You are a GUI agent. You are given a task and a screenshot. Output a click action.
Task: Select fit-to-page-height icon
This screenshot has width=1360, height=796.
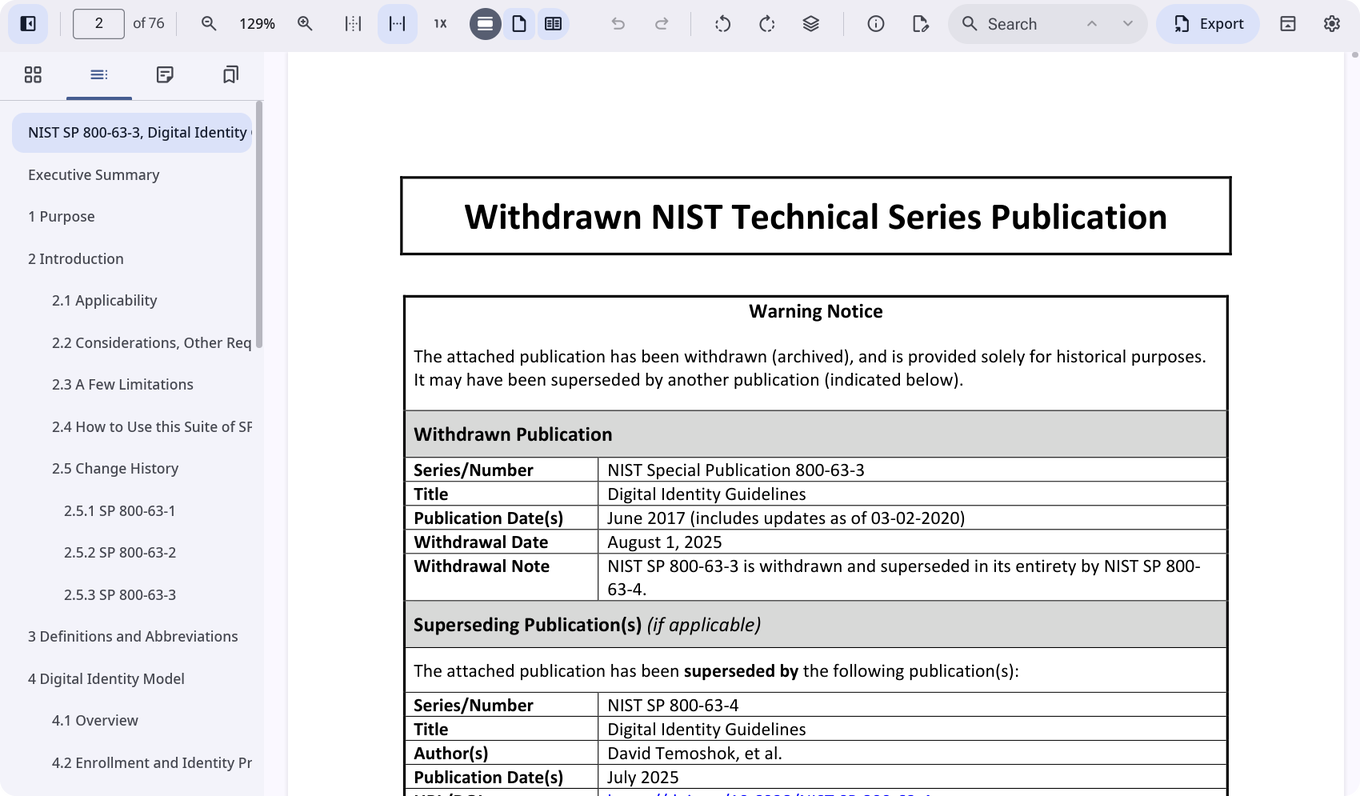[x=353, y=24]
